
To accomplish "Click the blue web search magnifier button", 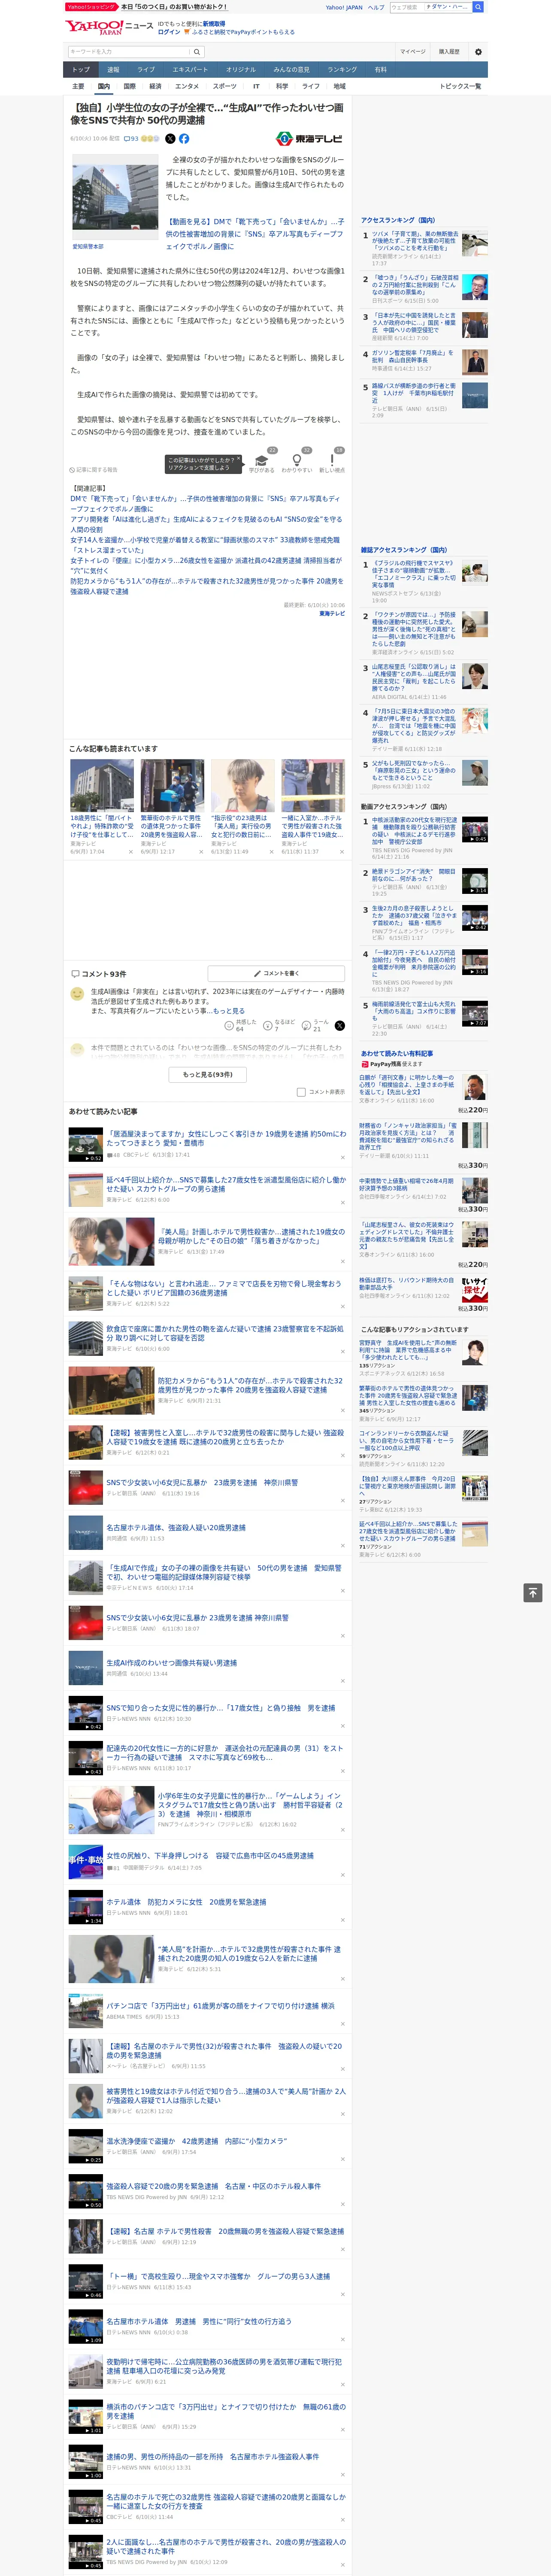I will point(478,7).
